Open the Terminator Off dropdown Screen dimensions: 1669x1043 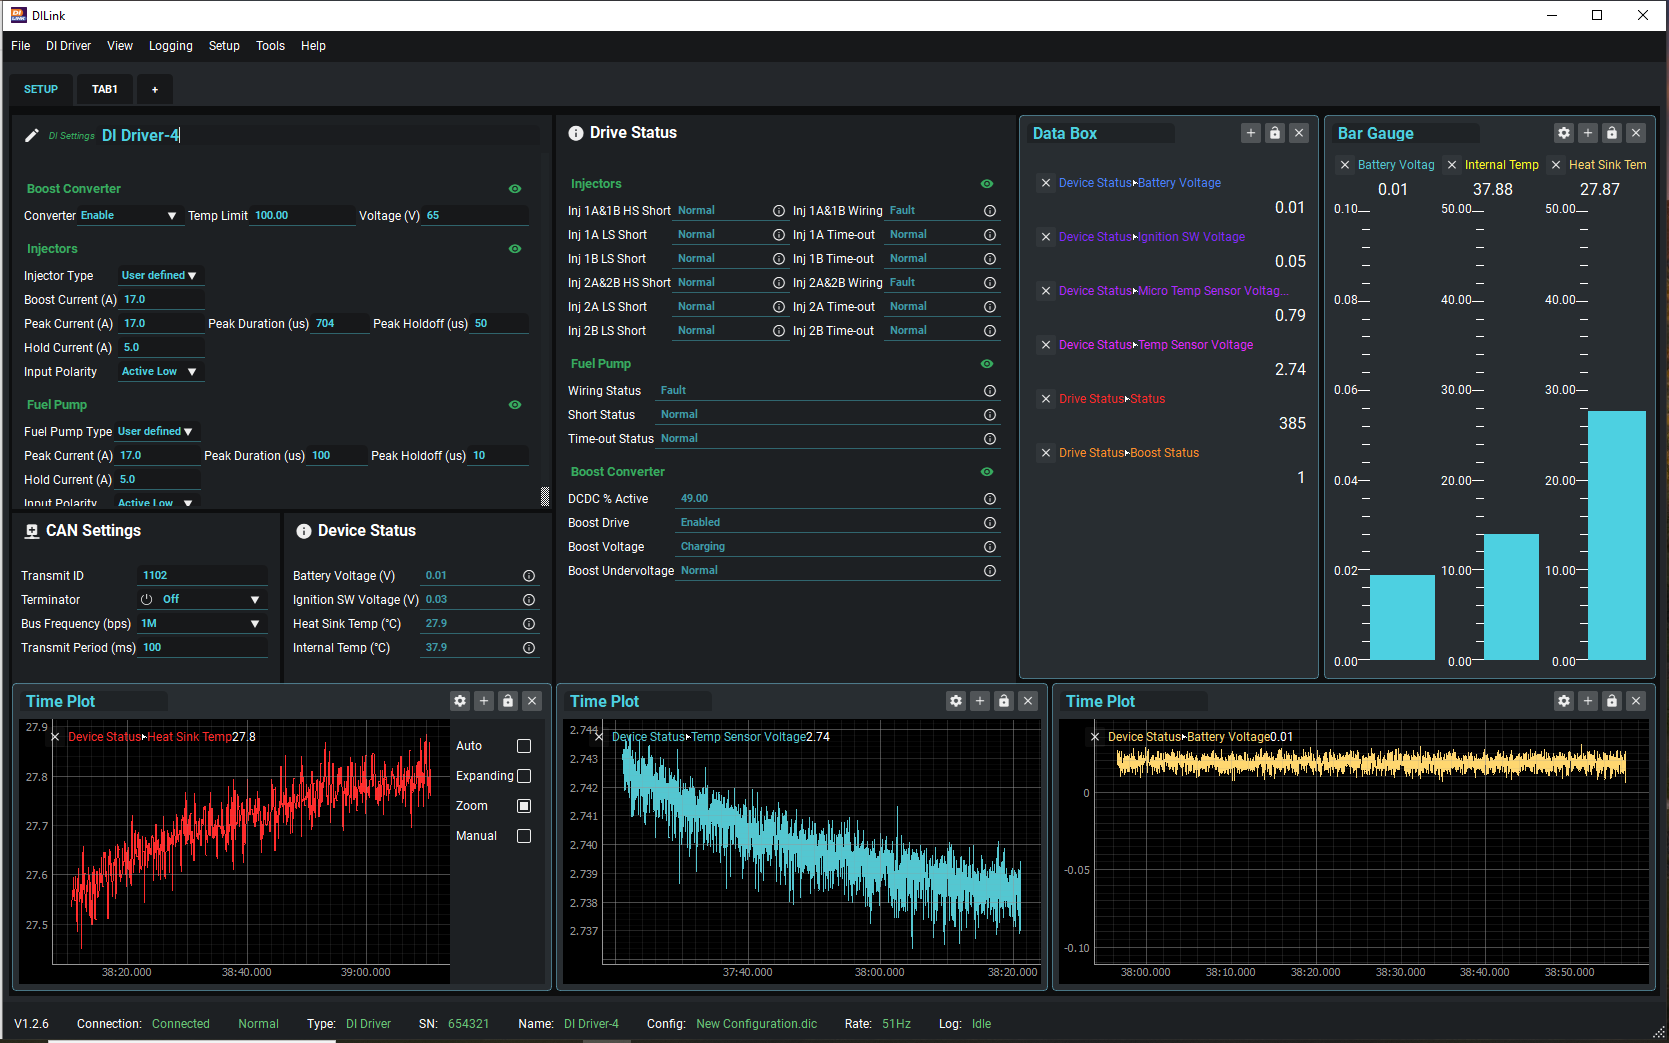point(201,600)
